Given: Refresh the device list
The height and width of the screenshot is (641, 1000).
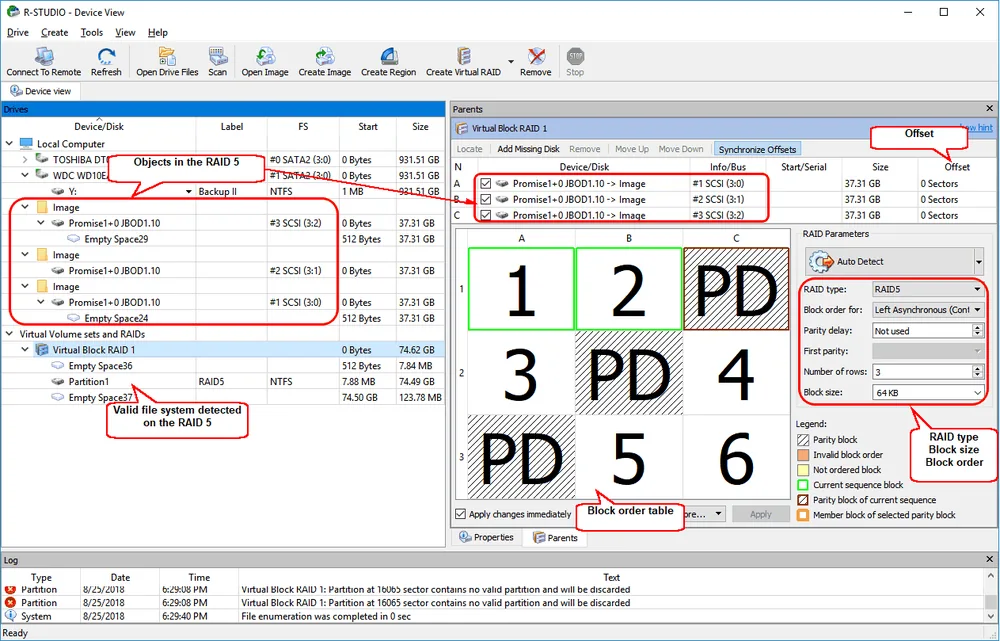Looking at the screenshot, I should (x=106, y=57).
